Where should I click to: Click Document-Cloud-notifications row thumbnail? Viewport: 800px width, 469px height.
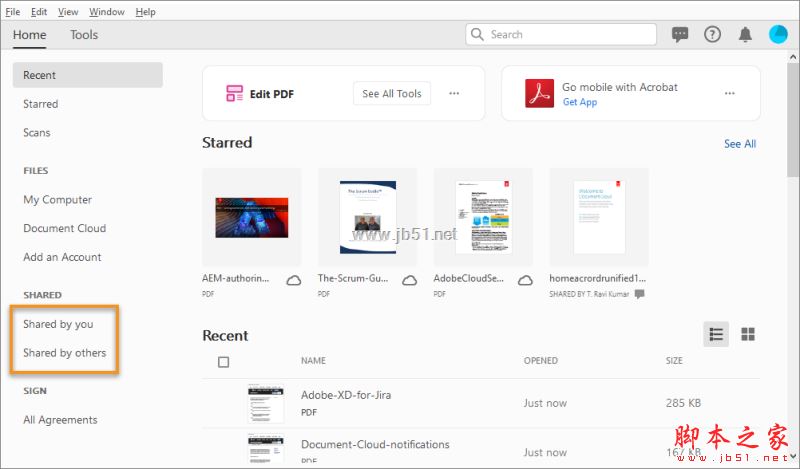266,449
